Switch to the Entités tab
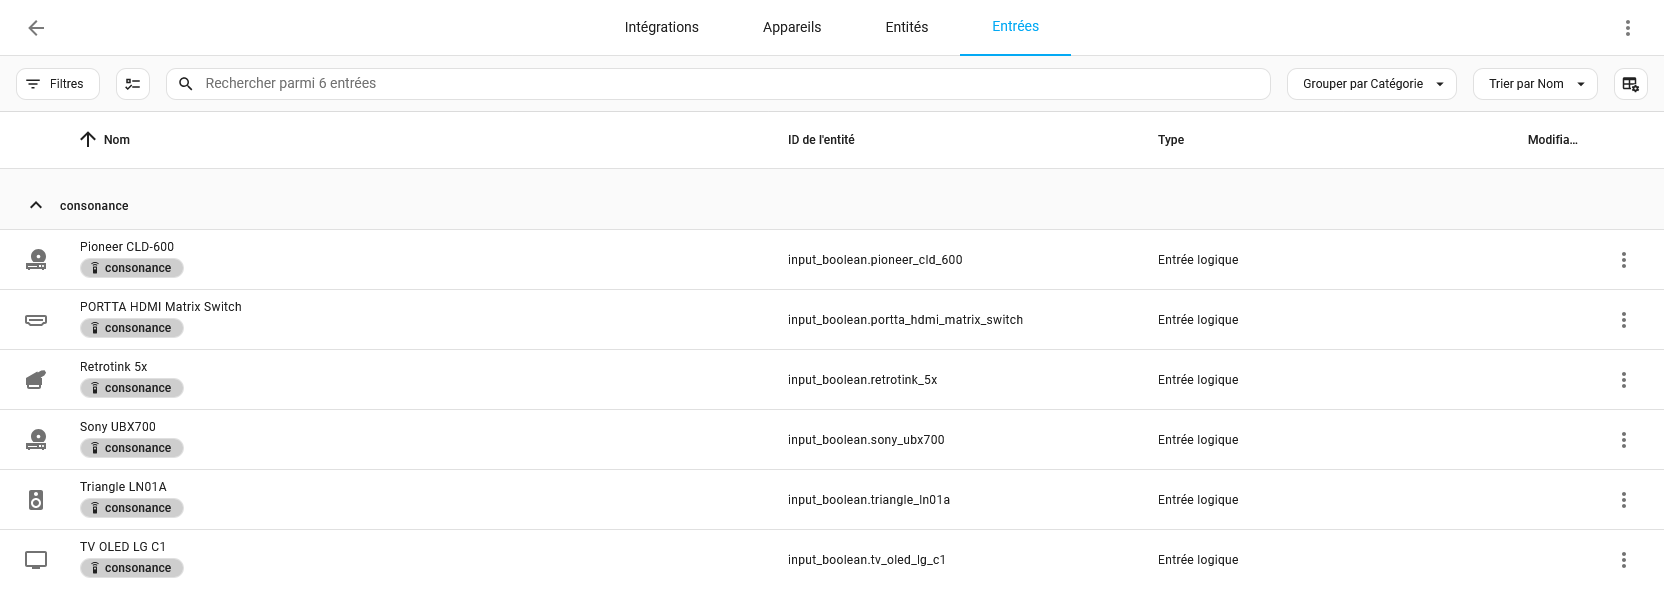Screen dimensions: 1664x589 point(907,28)
